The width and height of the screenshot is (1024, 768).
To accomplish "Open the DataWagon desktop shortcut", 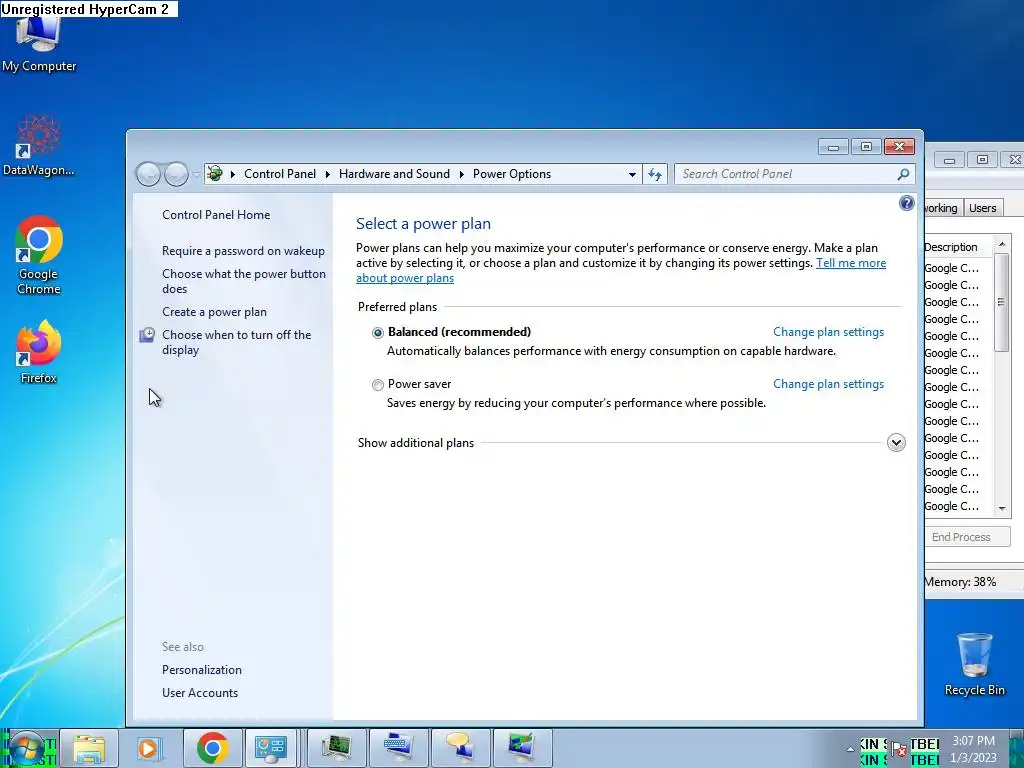I will pos(39,145).
